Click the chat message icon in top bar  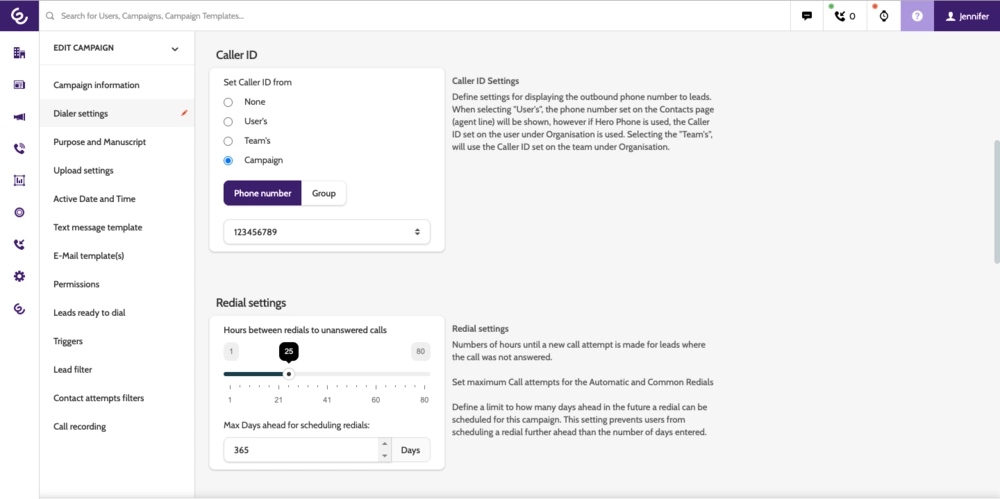[x=806, y=16]
